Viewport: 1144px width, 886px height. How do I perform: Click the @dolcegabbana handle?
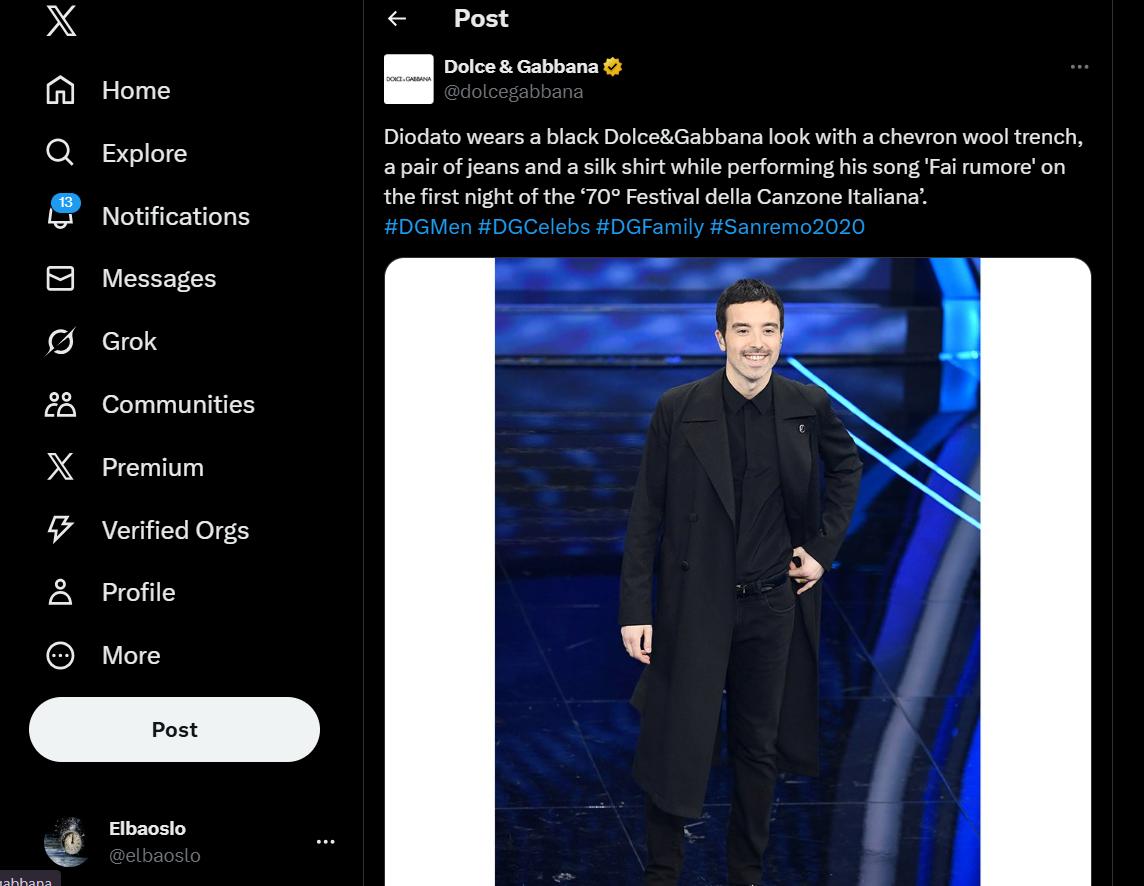coord(513,92)
